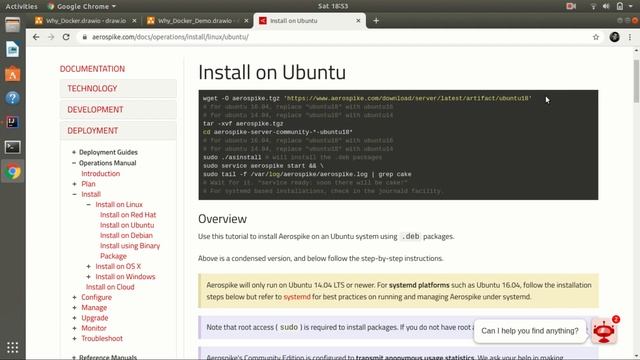Open the Install on Red Hat link
Viewport: 640px width, 360px height.
128,215
